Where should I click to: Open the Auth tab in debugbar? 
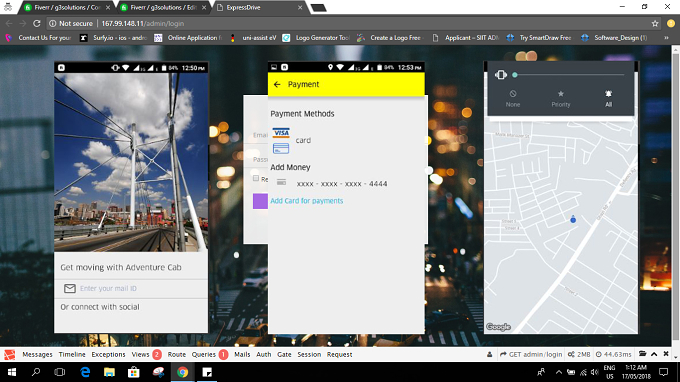tap(264, 355)
